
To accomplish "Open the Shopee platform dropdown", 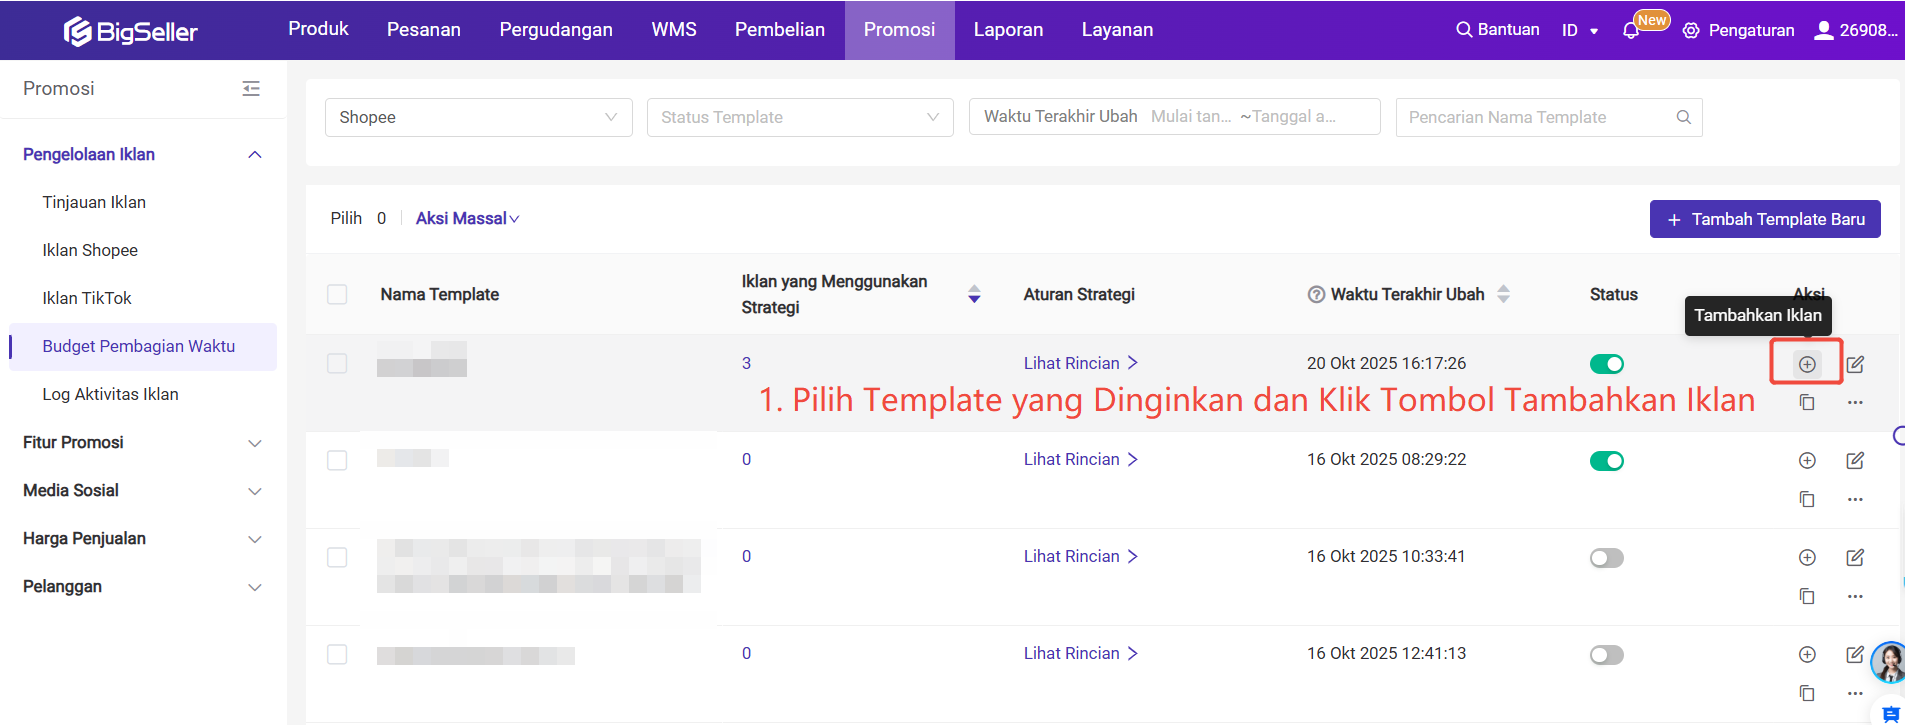I will point(478,117).
